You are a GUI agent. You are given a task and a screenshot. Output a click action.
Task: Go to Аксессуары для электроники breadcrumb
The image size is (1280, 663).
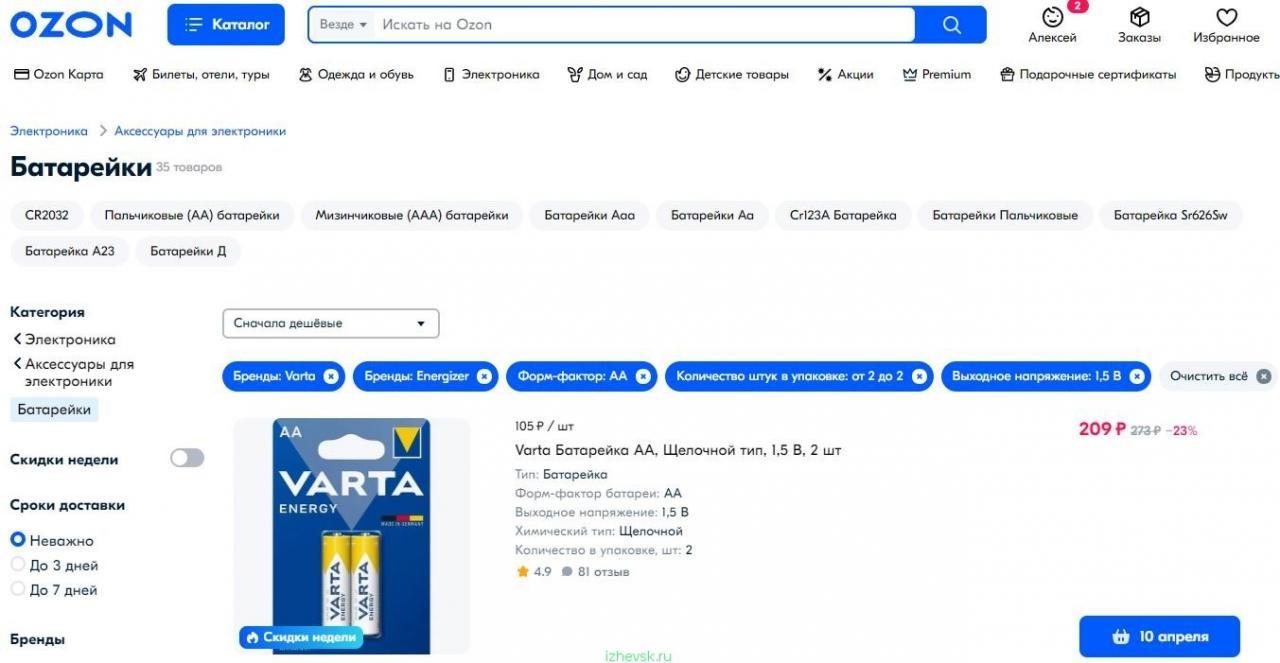tap(200, 131)
